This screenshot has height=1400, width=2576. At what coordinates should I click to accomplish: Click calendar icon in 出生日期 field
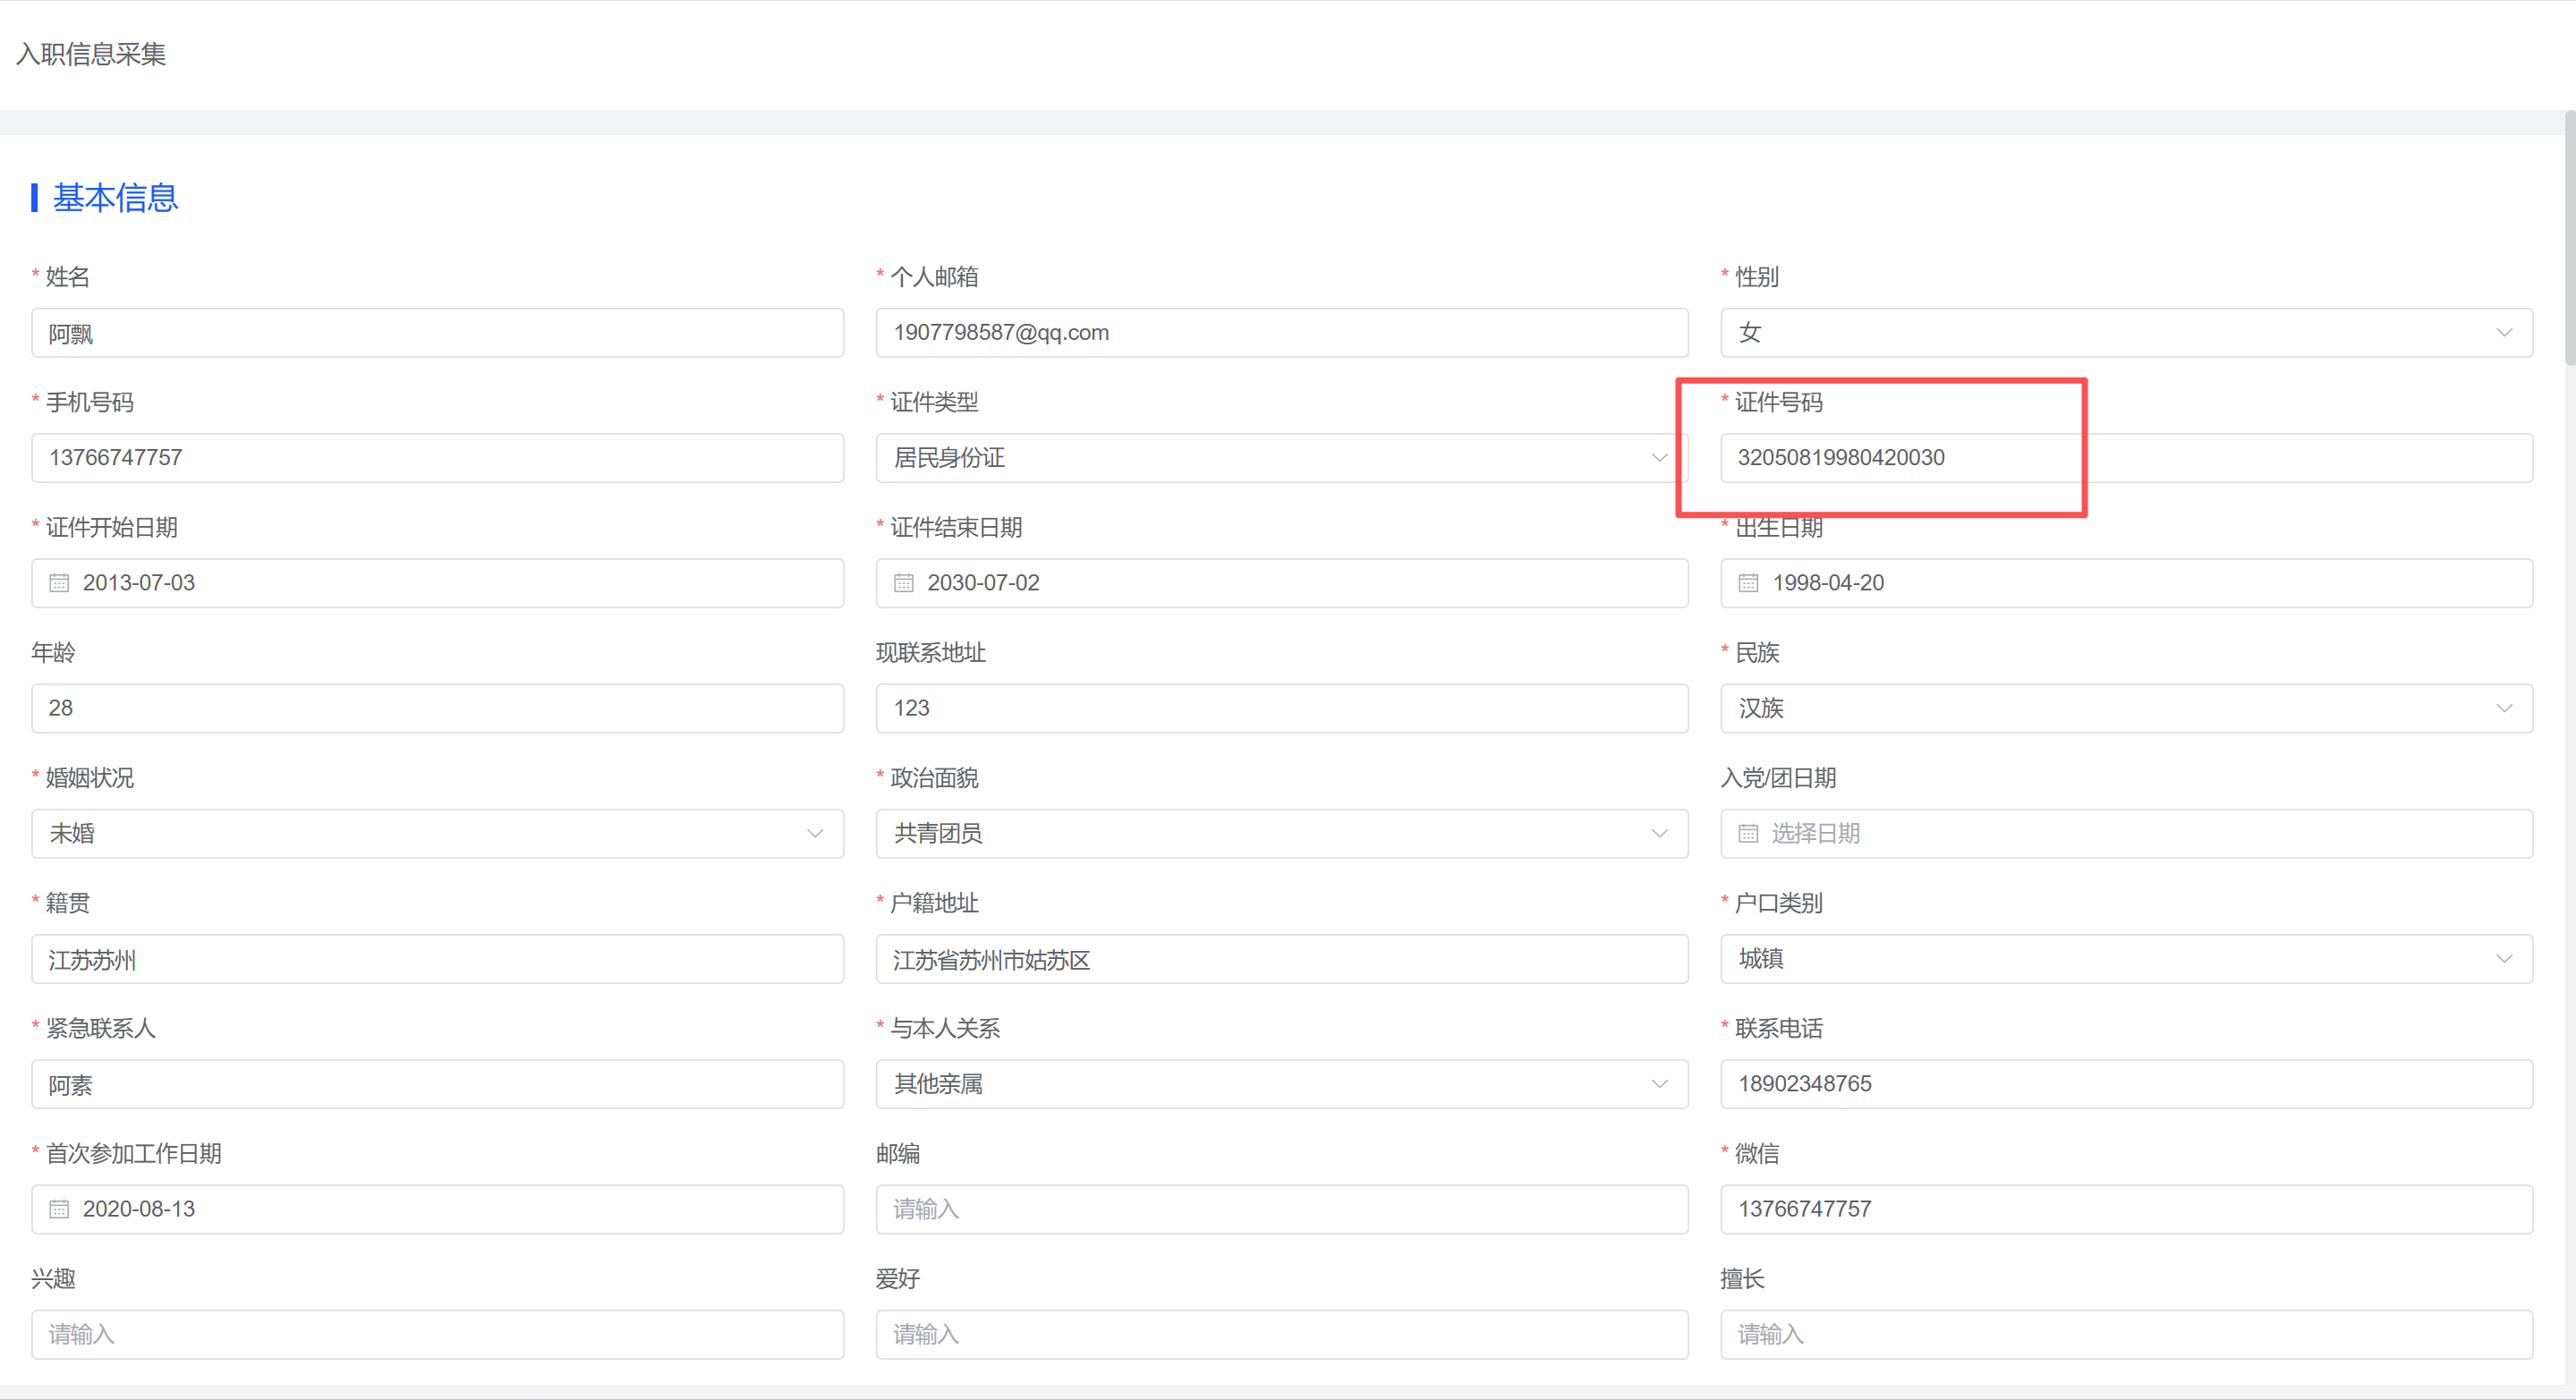1748,583
